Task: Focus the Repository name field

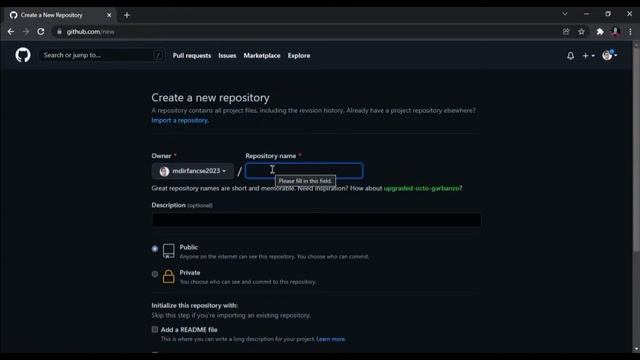Action: coord(304,171)
